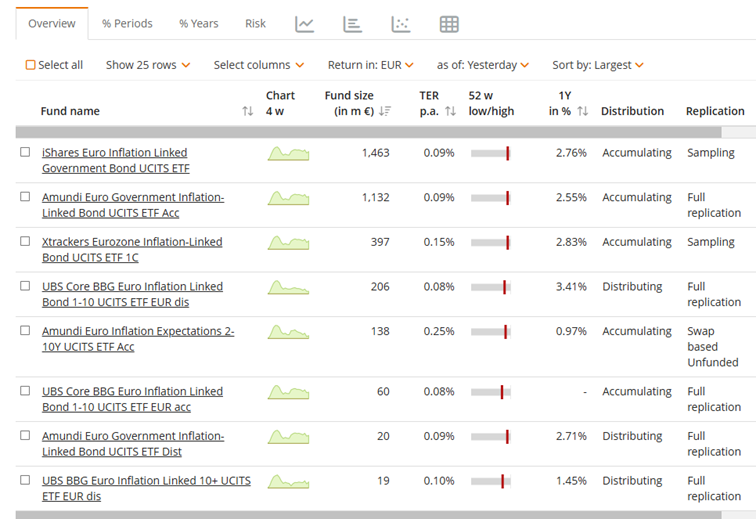Switch to the % Periods tab
756x519 pixels.
tap(127, 24)
